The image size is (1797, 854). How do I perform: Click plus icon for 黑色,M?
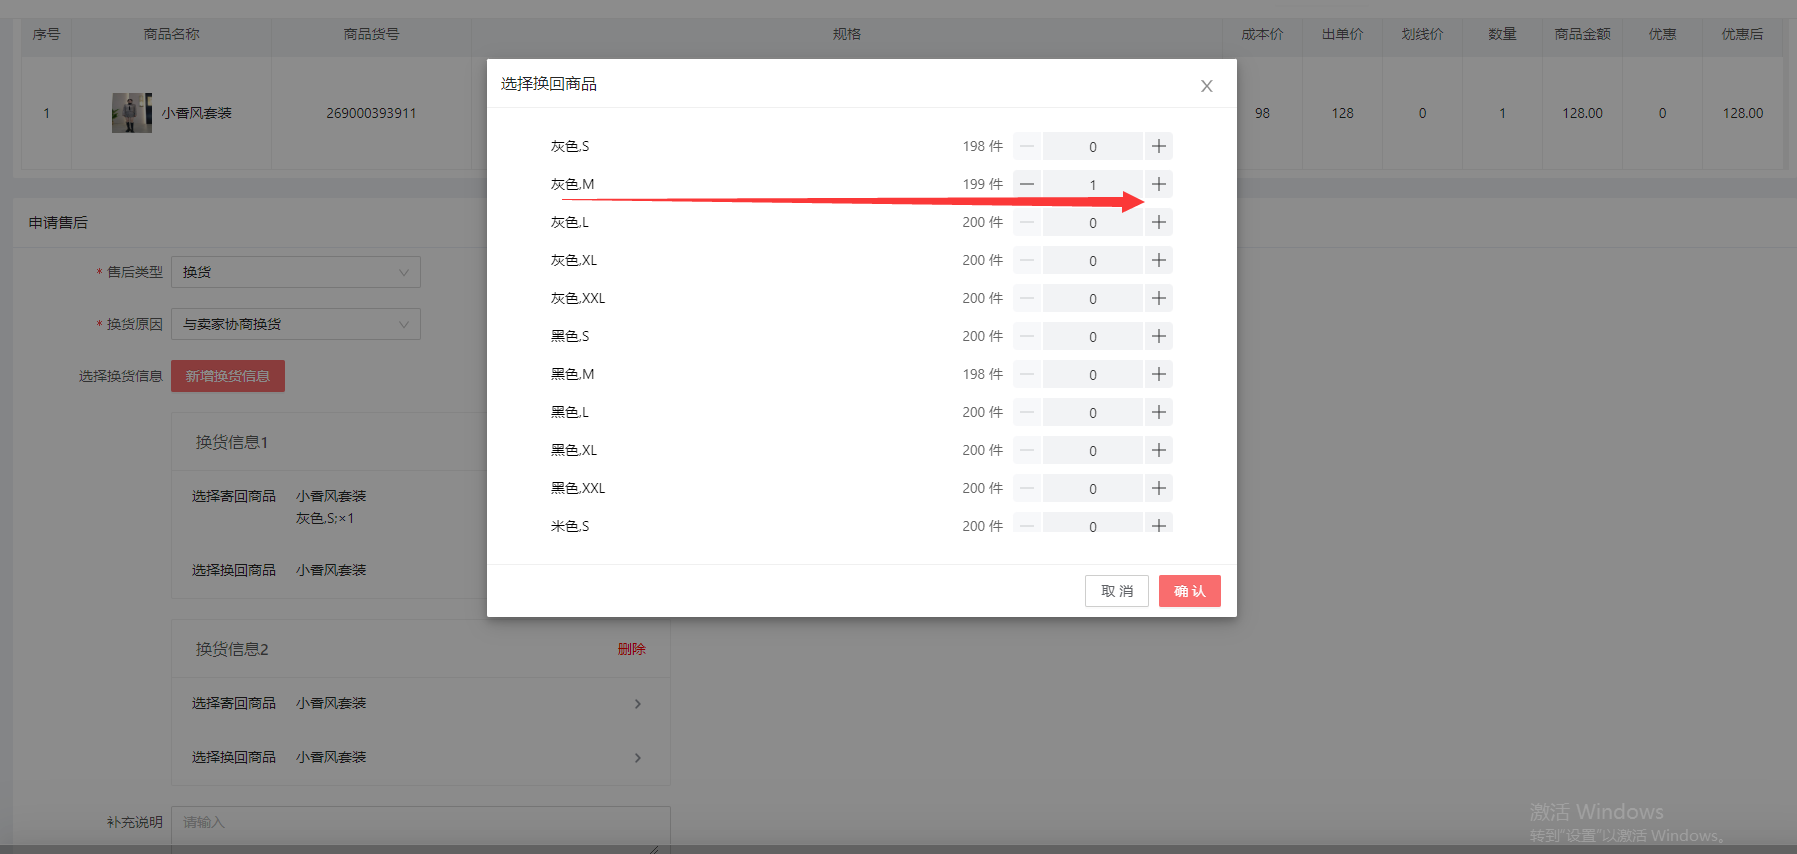[x=1158, y=374]
